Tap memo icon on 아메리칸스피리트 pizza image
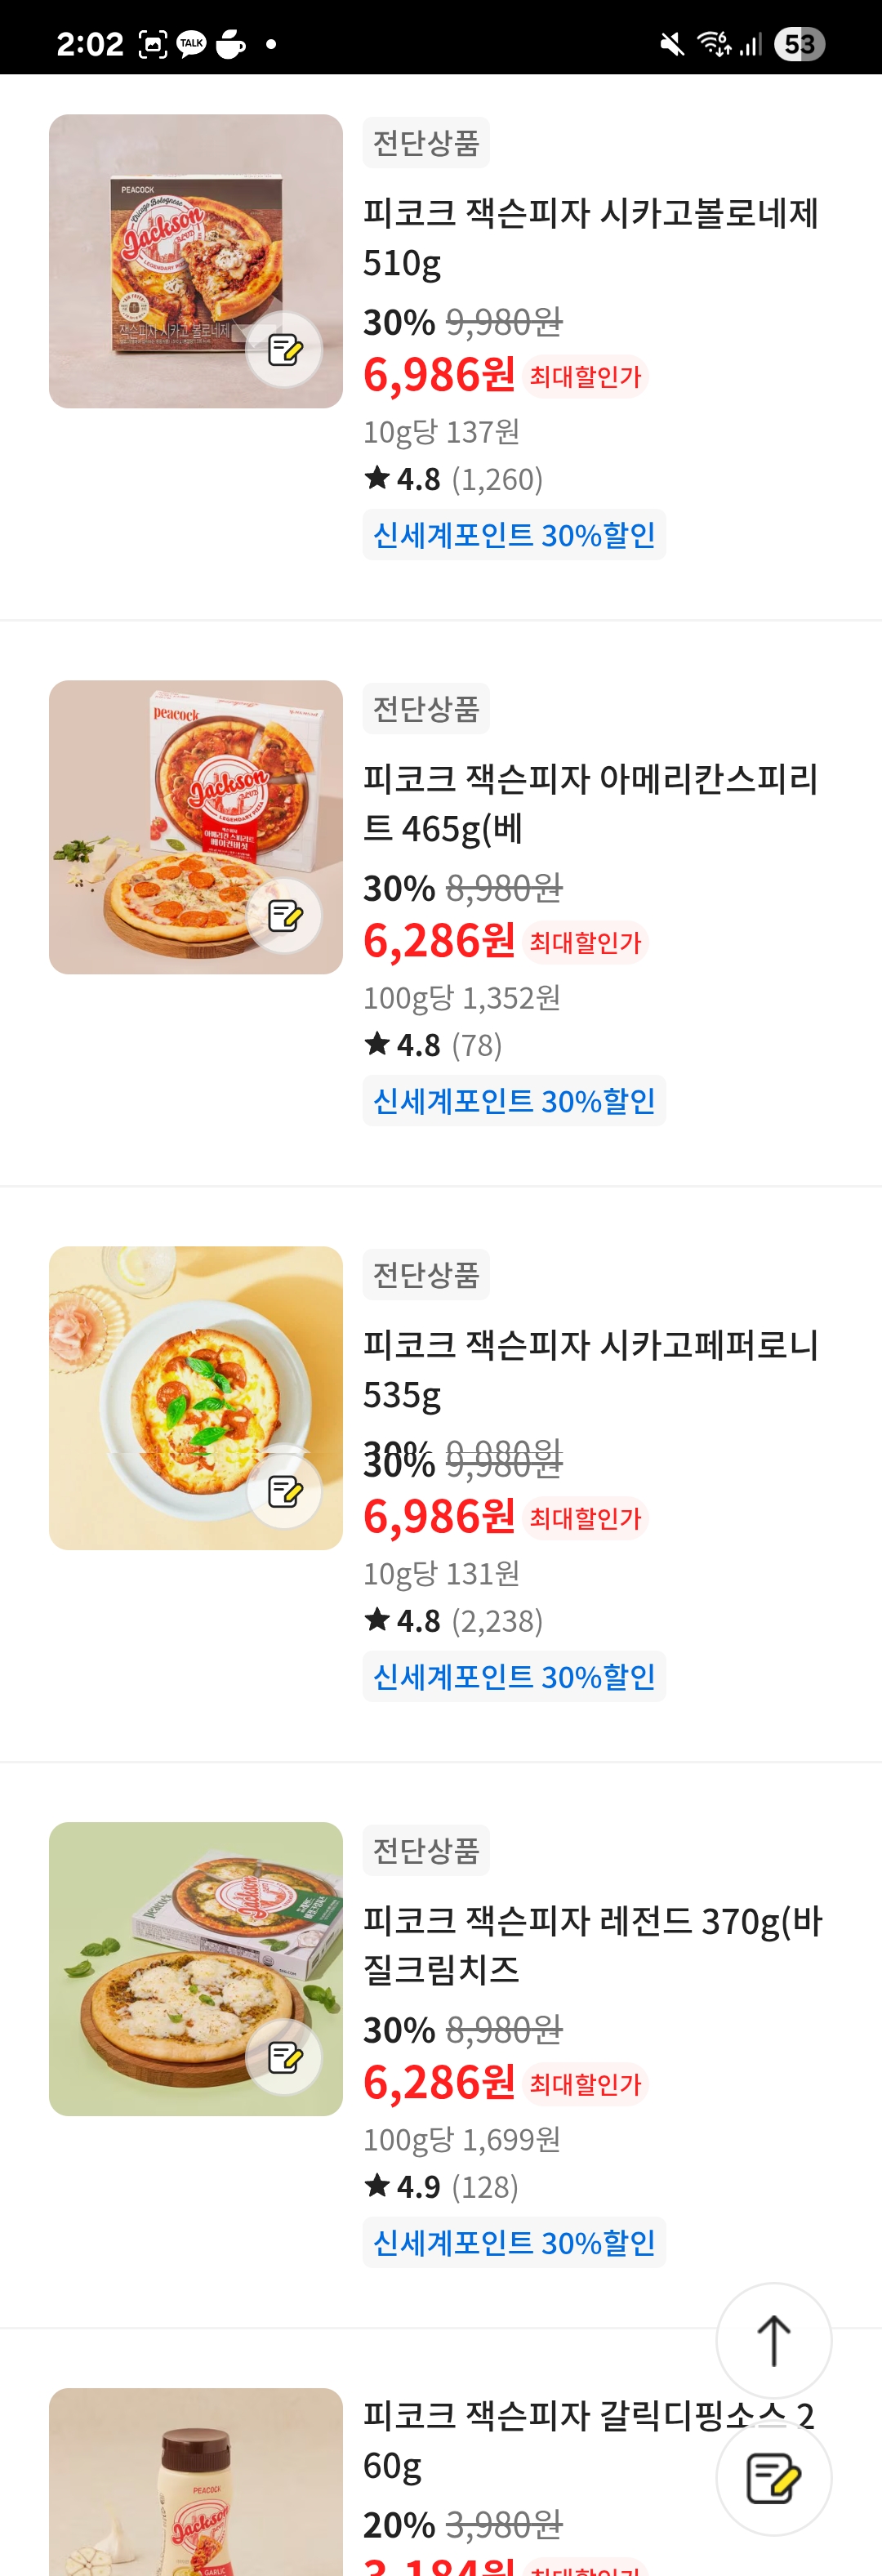This screenshot has width=882, height=2576. (285, 916)
